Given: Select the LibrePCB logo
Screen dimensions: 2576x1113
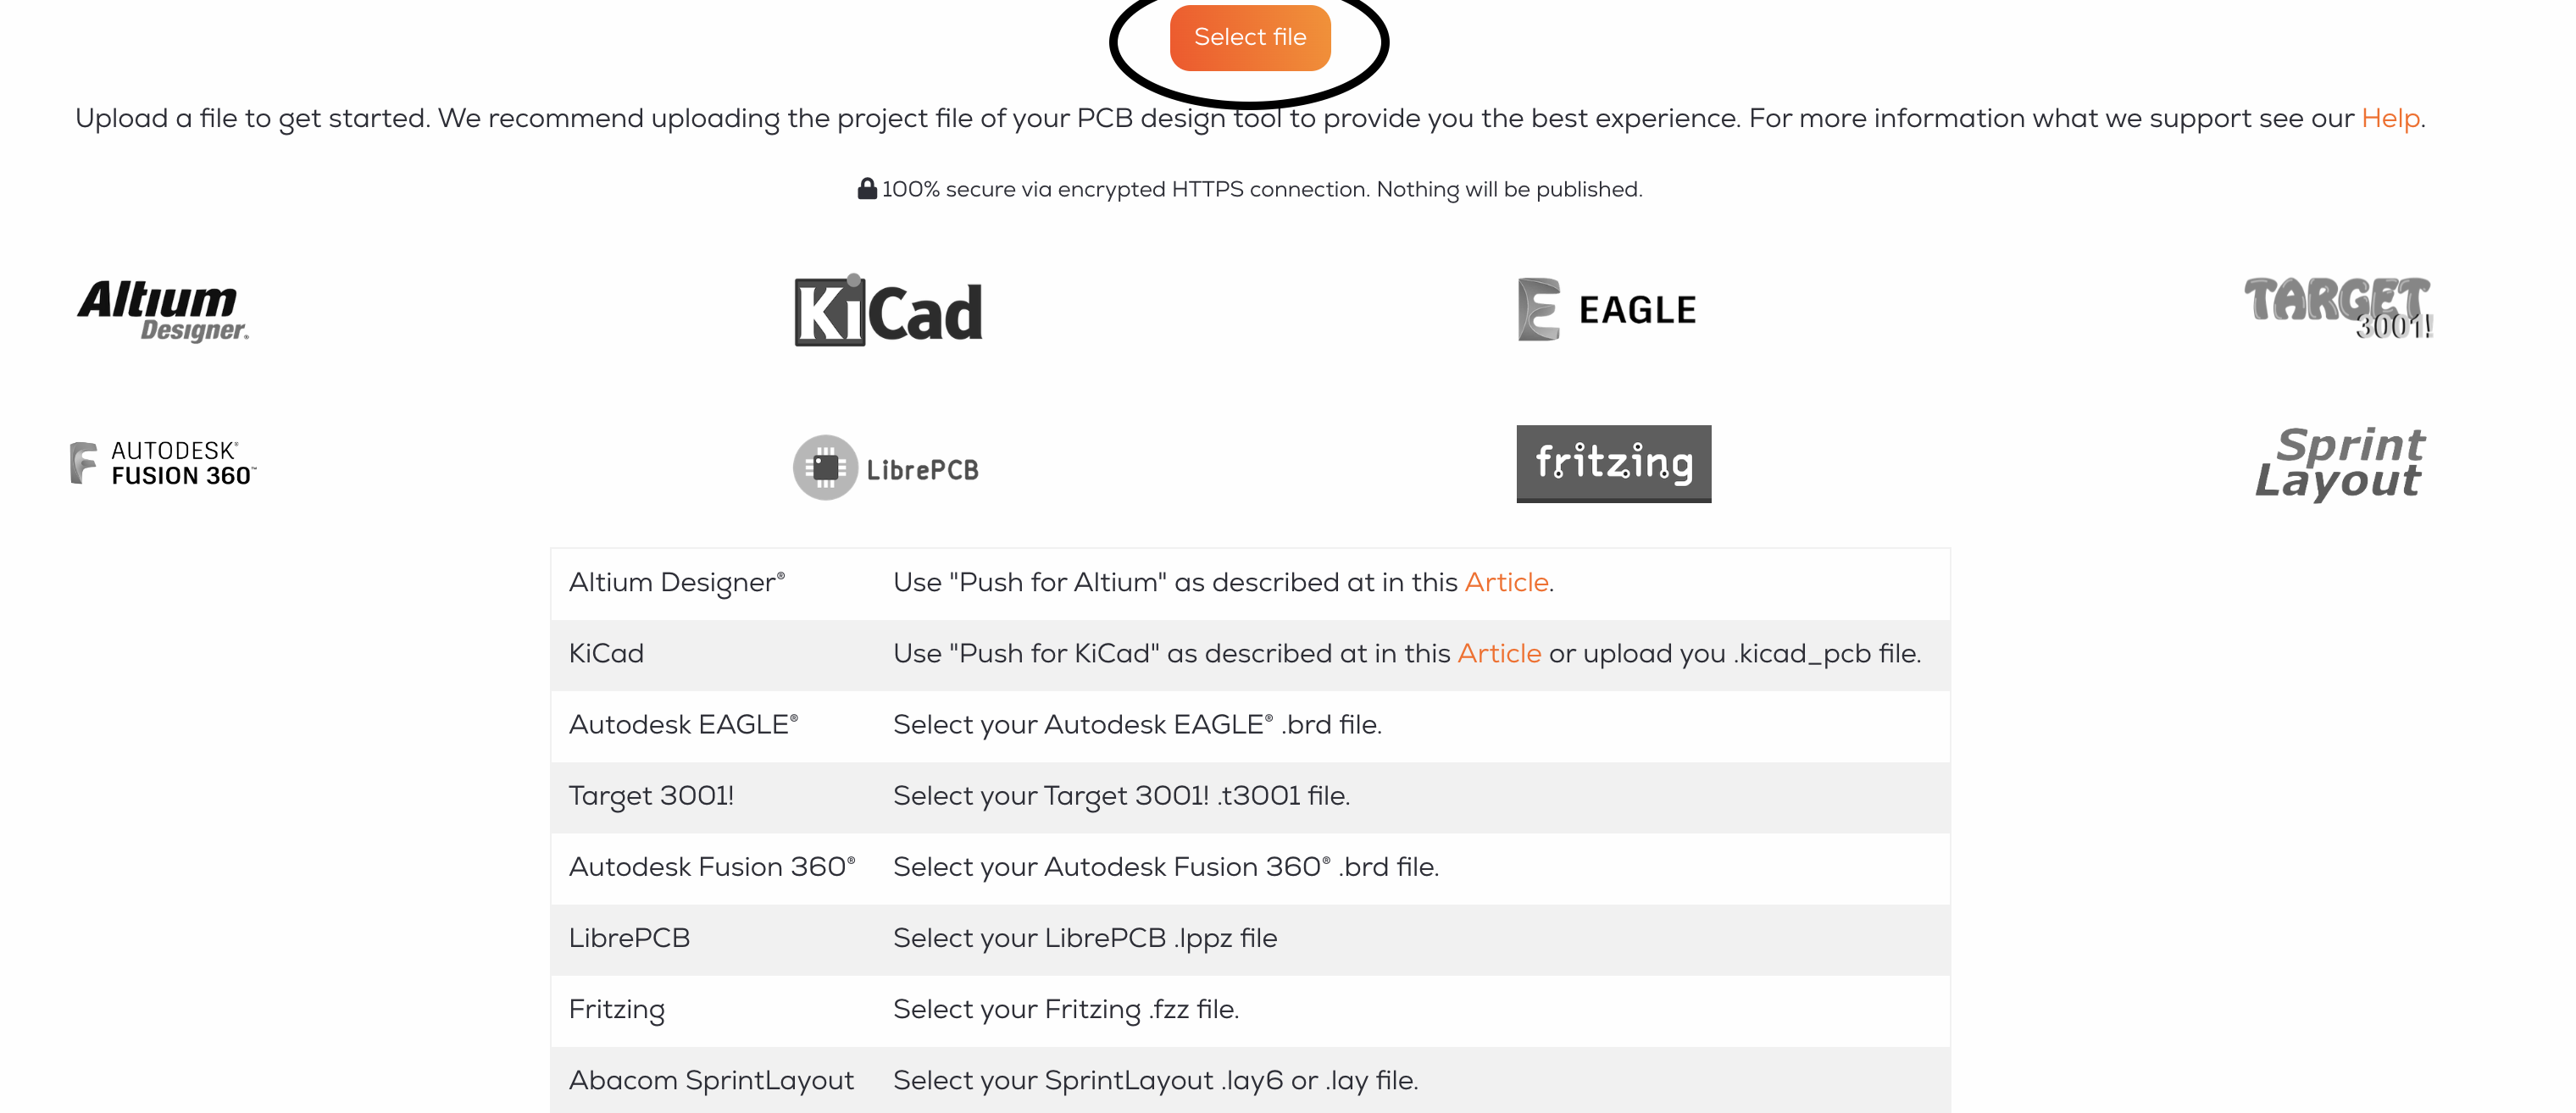Looking at the screenshot, I should (x=888, y=465).
